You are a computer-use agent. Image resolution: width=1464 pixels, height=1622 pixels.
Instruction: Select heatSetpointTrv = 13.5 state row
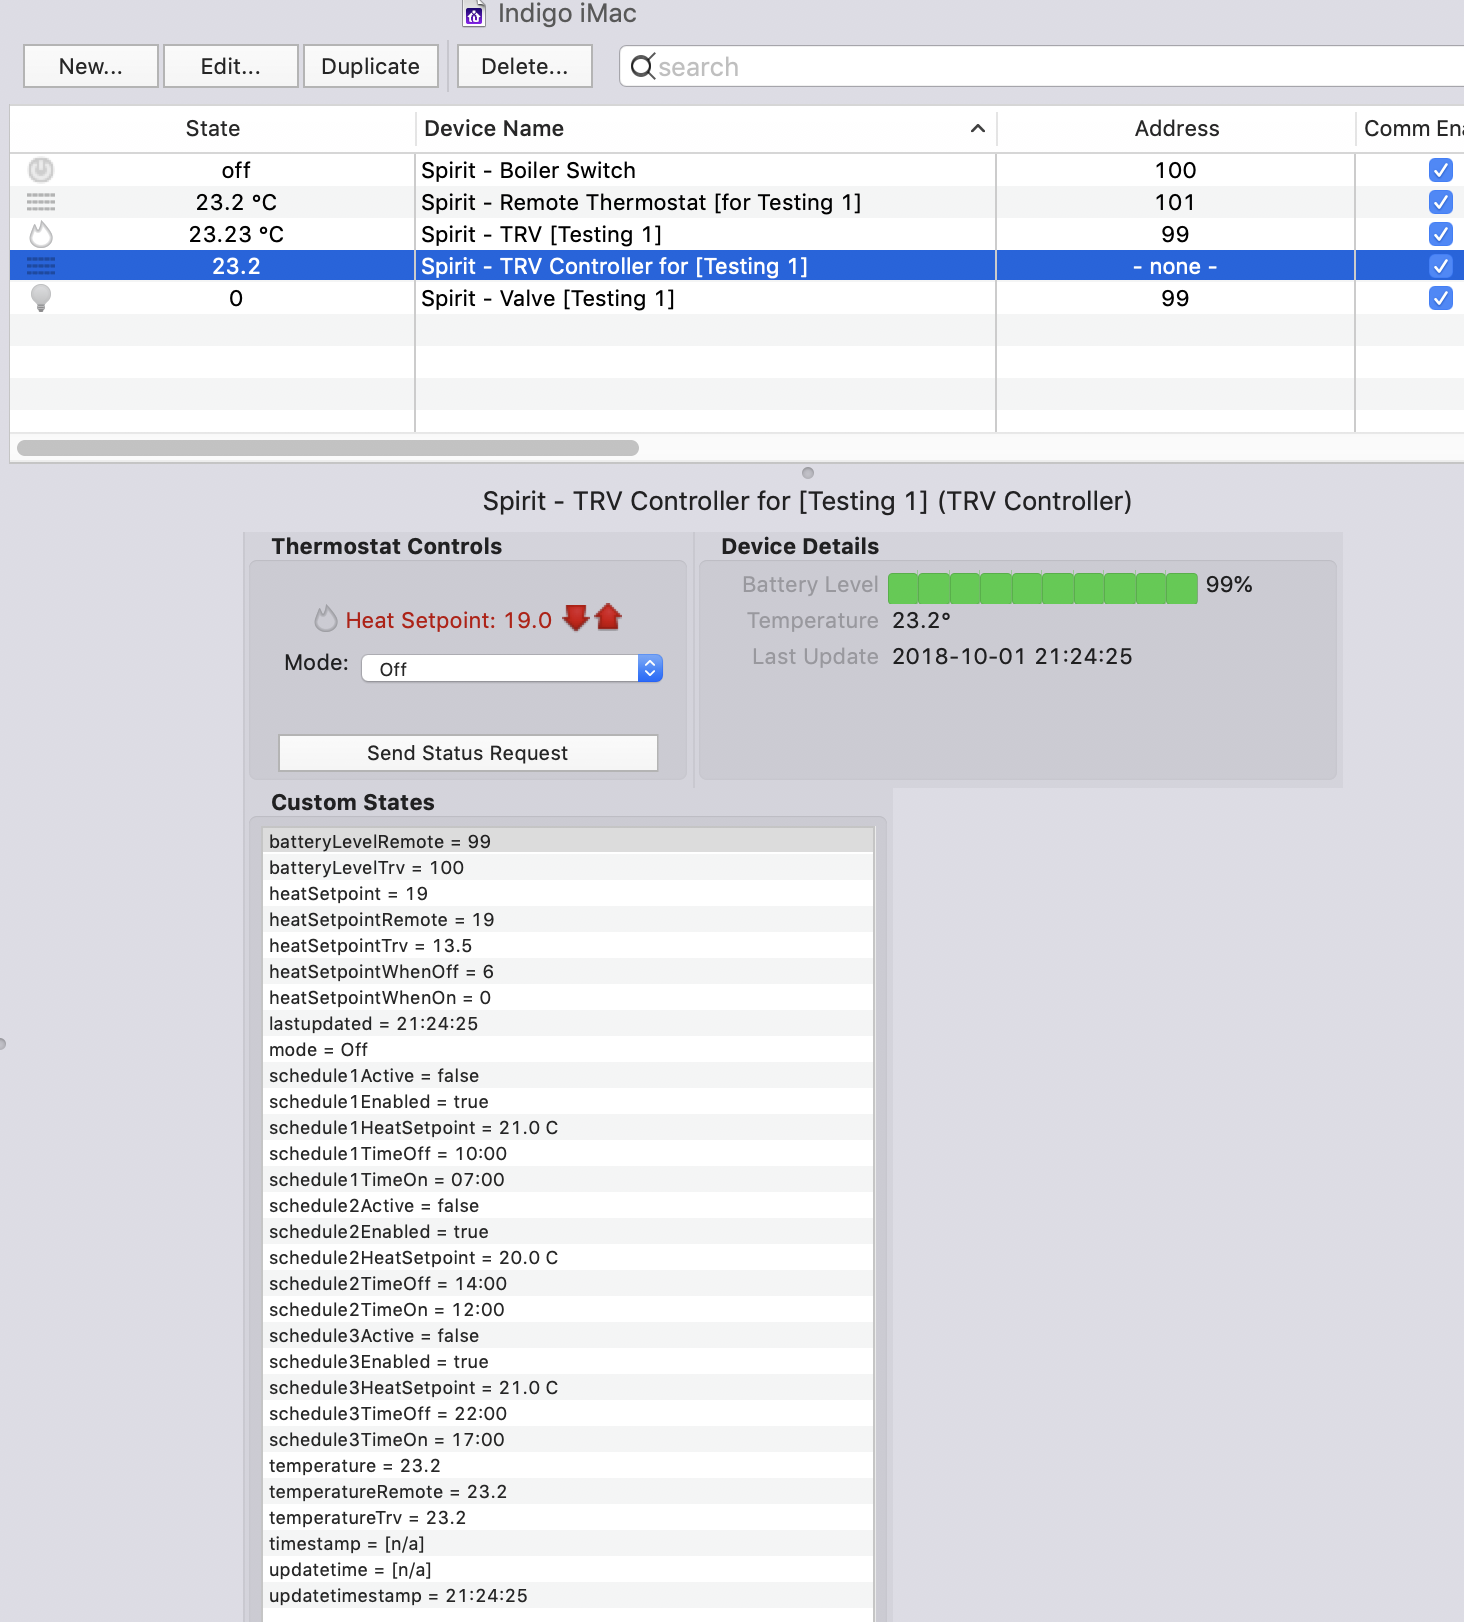(x=568, y=945)
